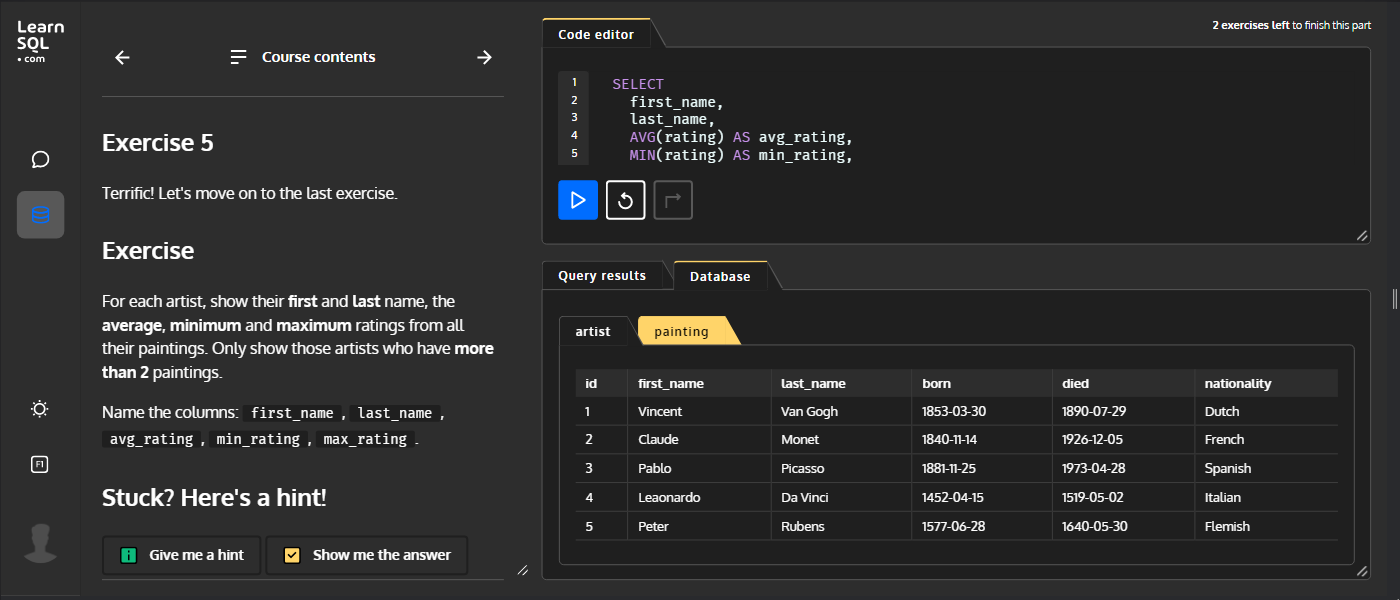
Task: Open the artist table tab
Action: [x=593, y=331]
